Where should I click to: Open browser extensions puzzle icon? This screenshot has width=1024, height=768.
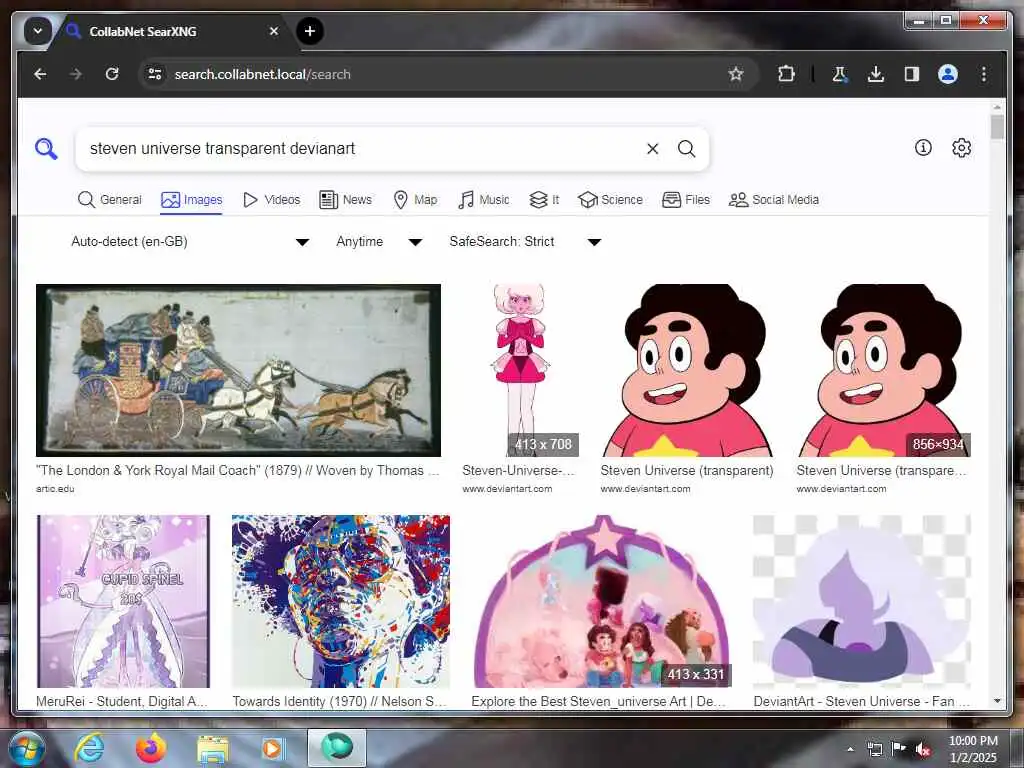(786, 74)
